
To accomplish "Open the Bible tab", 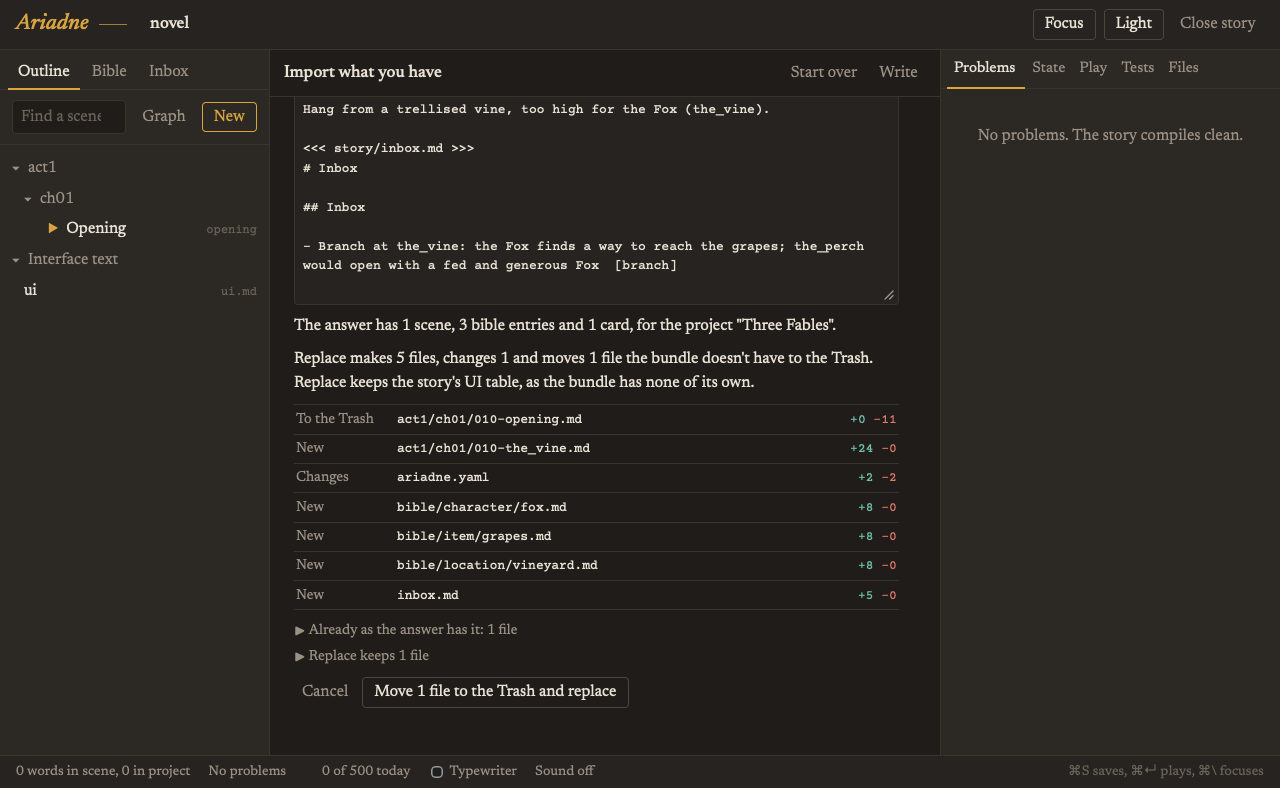I will click(x=109, y=71).
